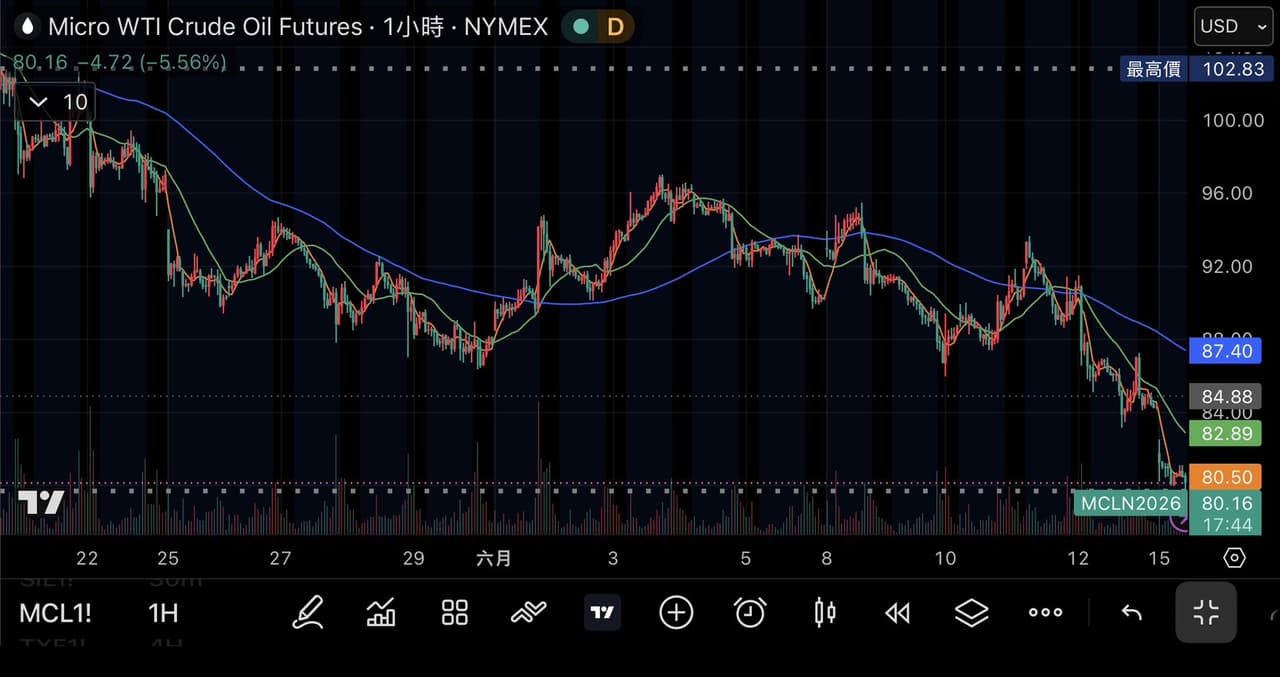Open the layers object tree icon
The width and height of the screenshot is (1280, 677).
(x=972, y=613)
